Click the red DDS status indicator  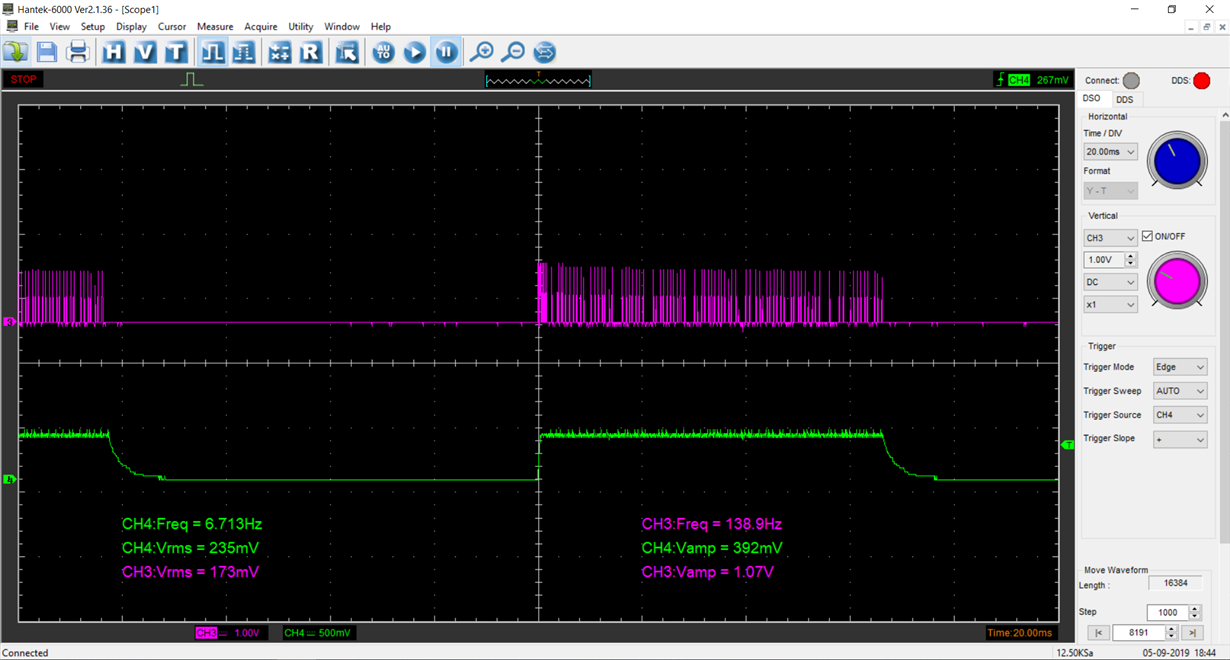pyautogui.click(x=1202, y=81)
